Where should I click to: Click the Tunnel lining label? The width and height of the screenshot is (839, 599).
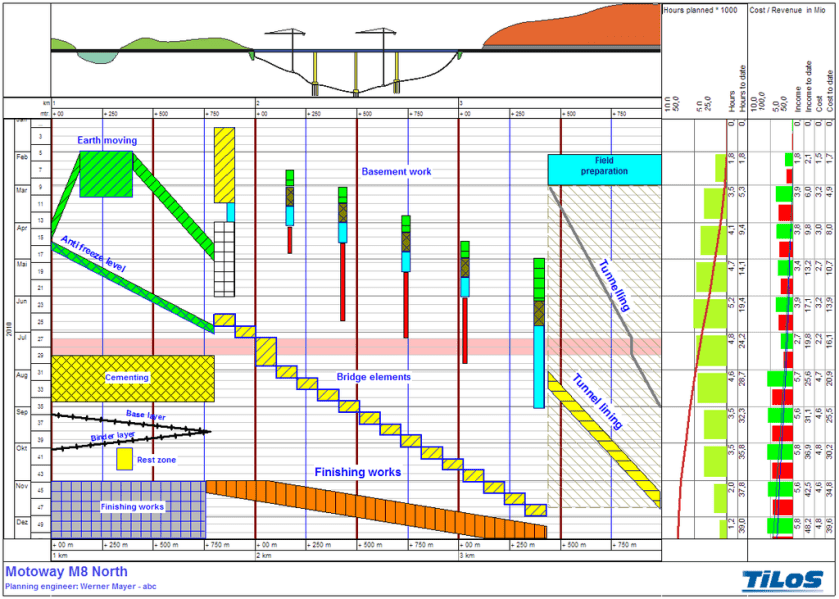pyautogui.click(x=597, y=402)
